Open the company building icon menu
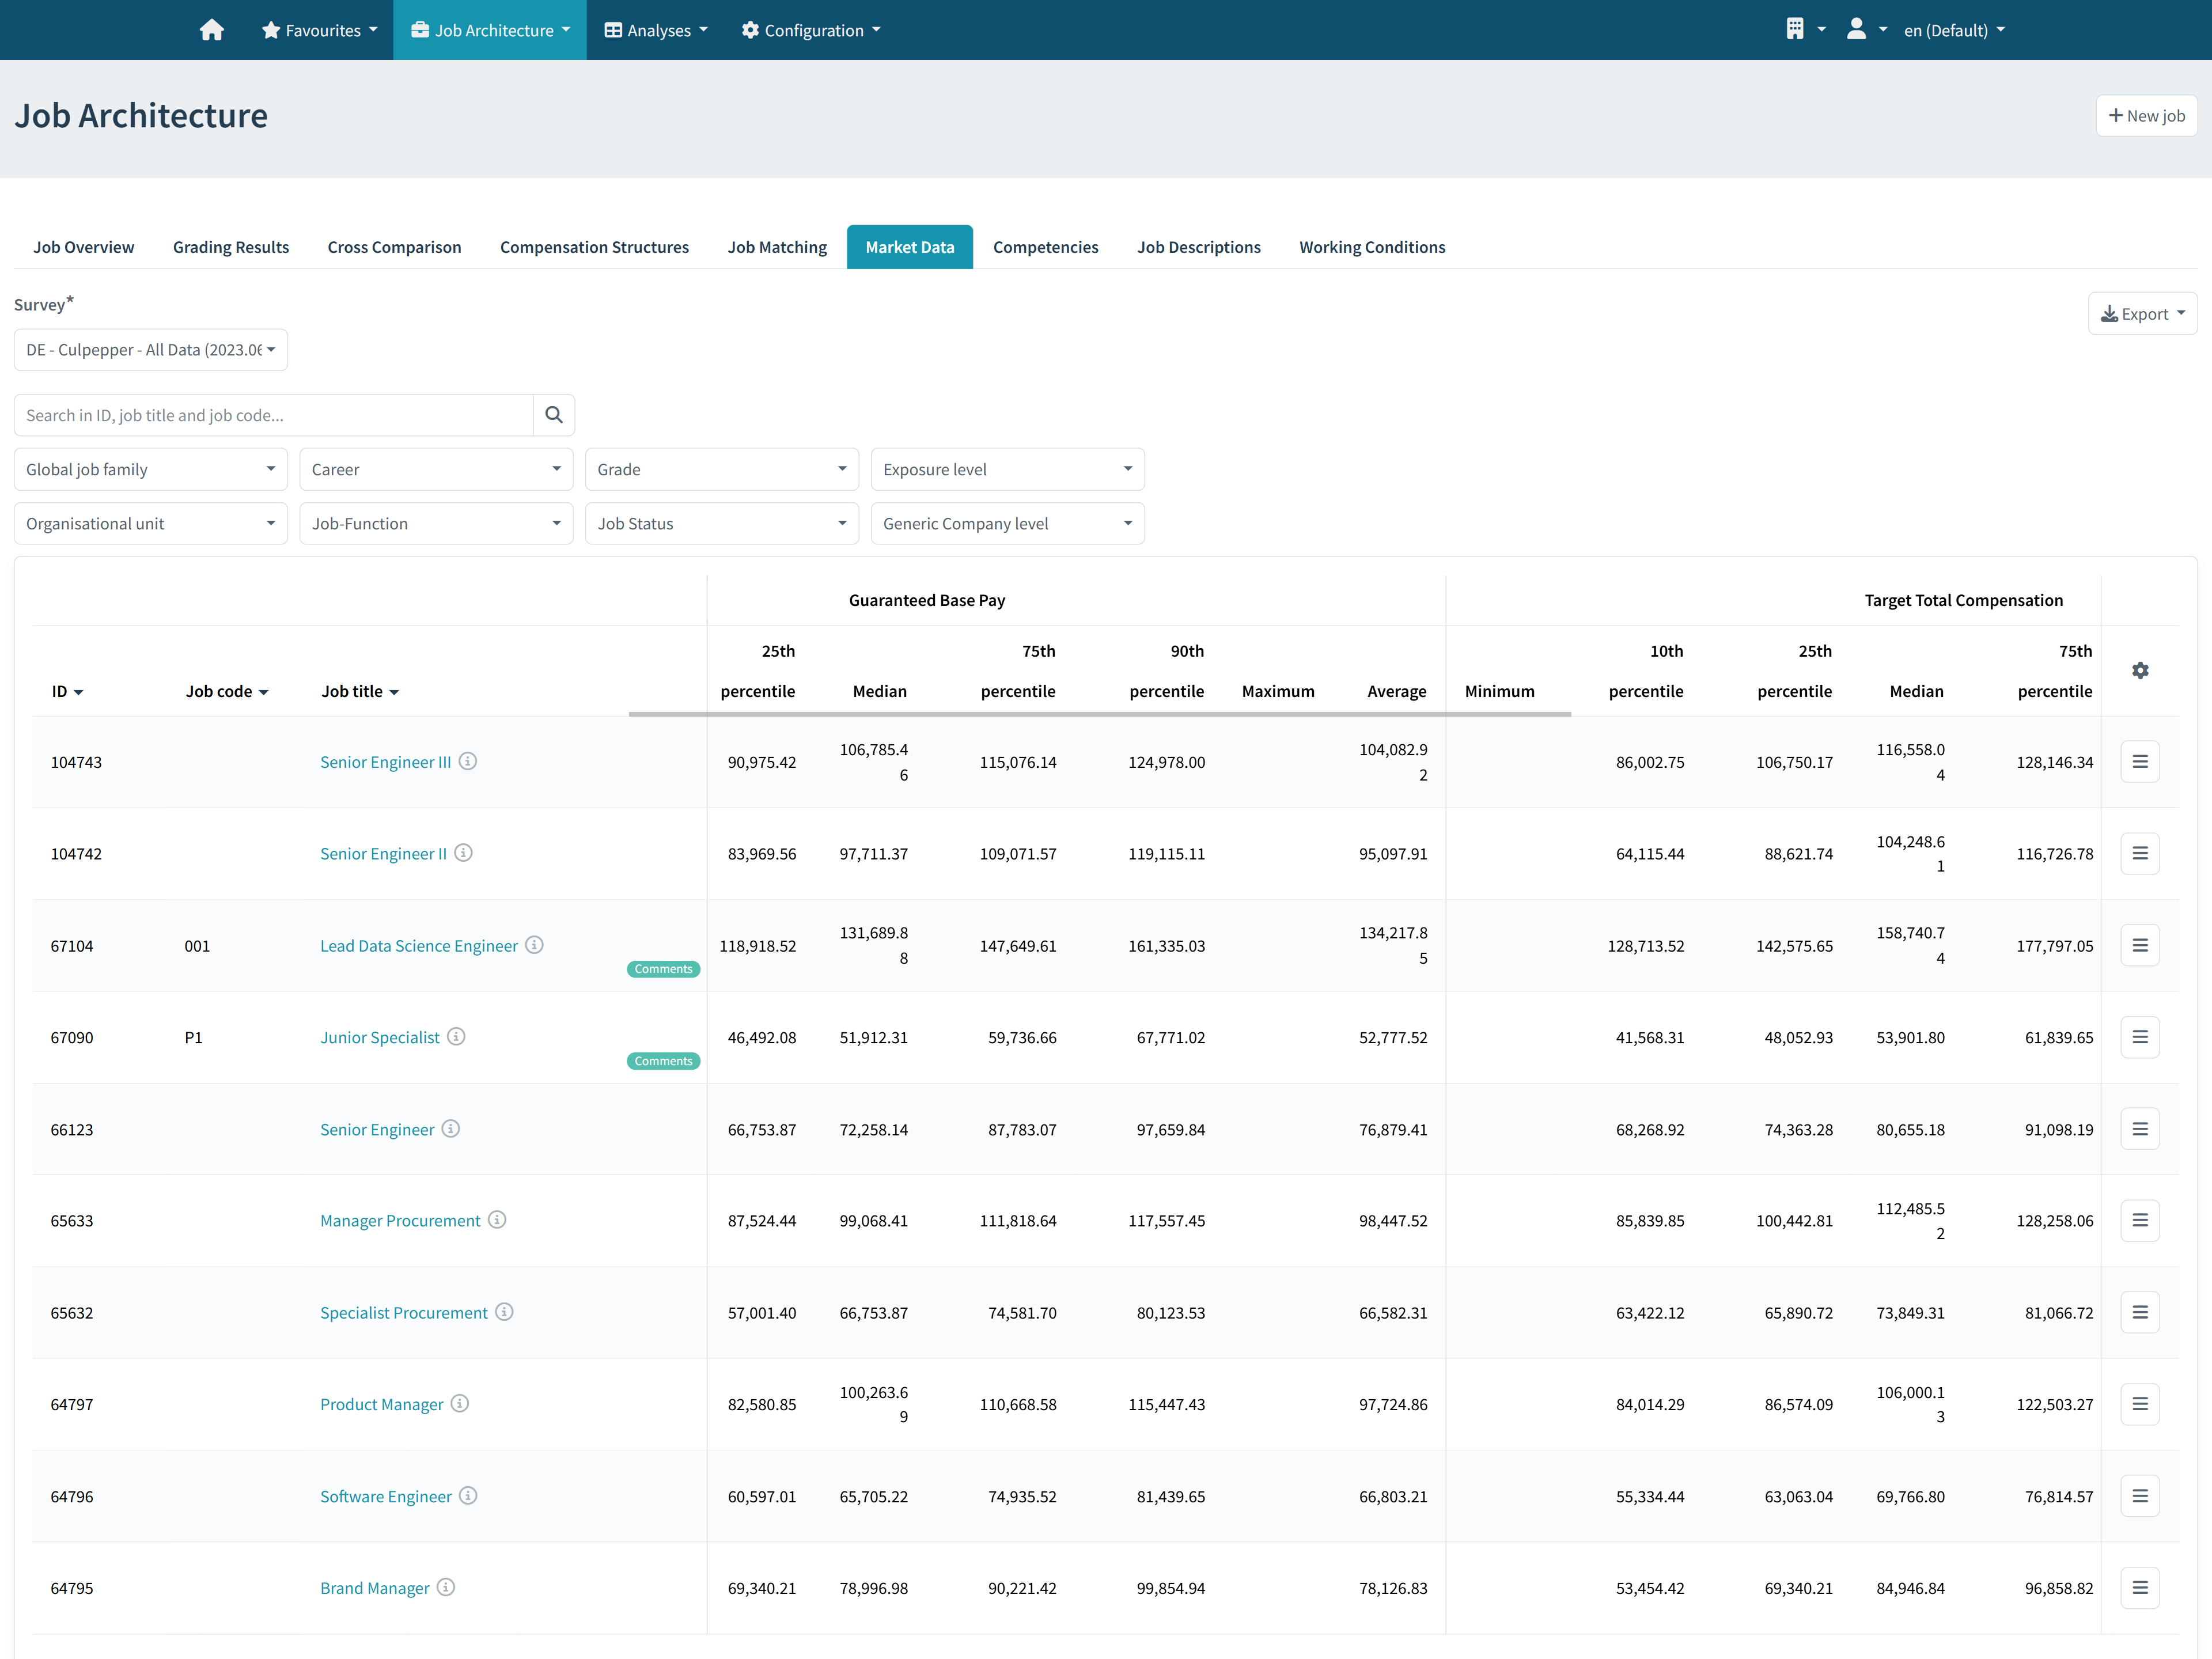 (x=1805, y=30)
